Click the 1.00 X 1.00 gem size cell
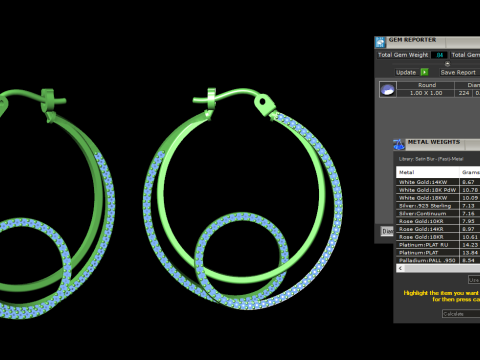Image resolution: width=480 pixels, height=360 pixels. point(426,93)
